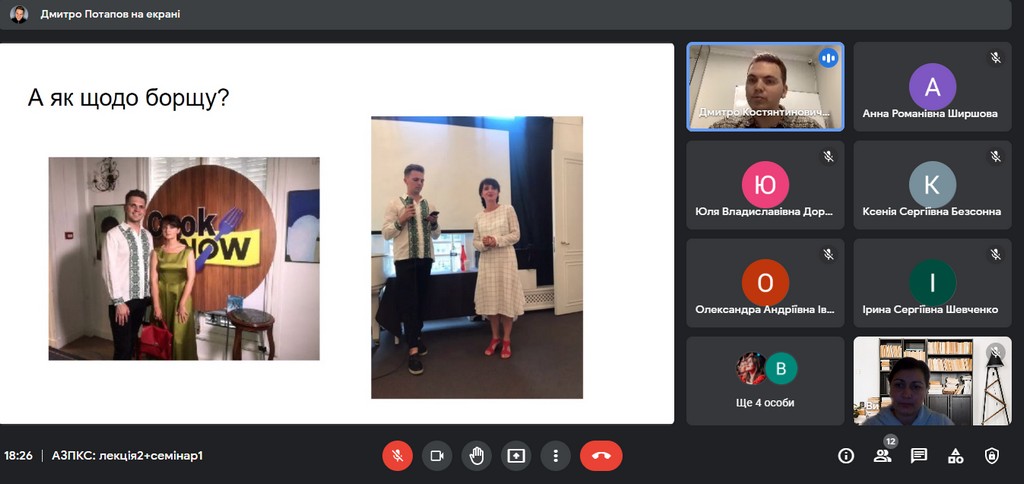Viewport: 1024px width, 484px height.
Task: Open the chat panel icon
Action: (918, 456)
